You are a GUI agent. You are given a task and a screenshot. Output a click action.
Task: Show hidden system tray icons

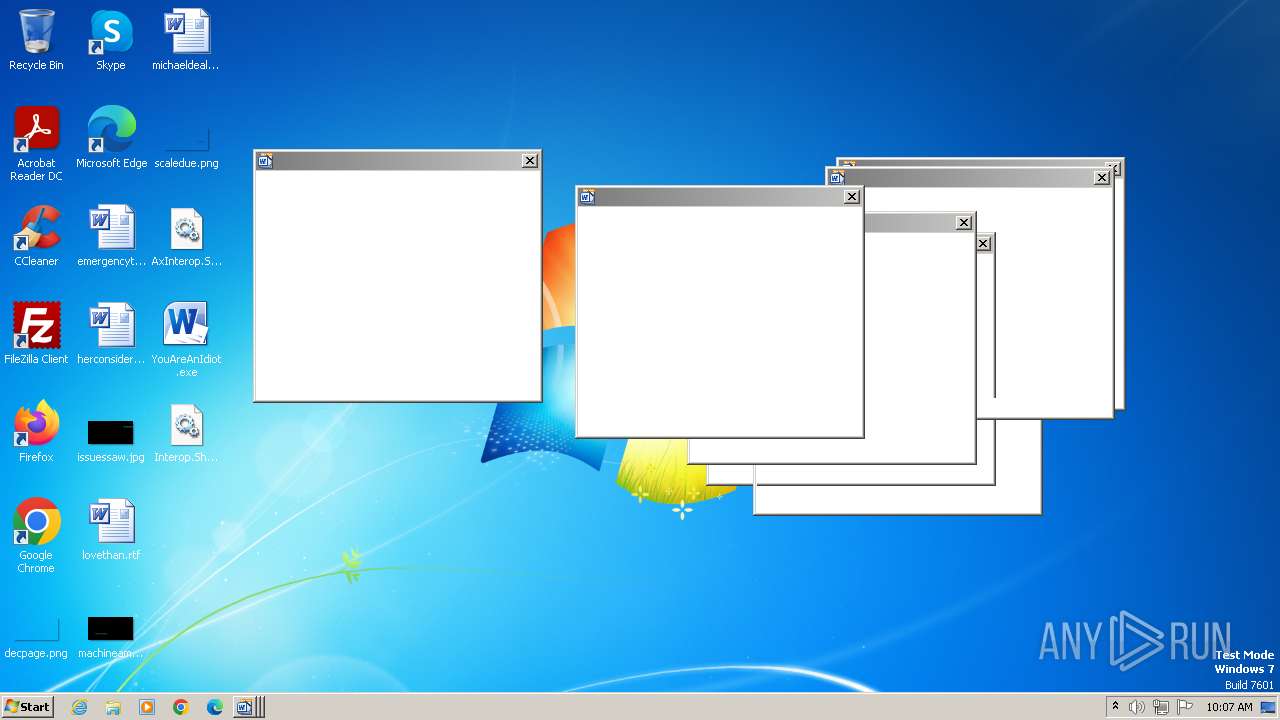1115,707
